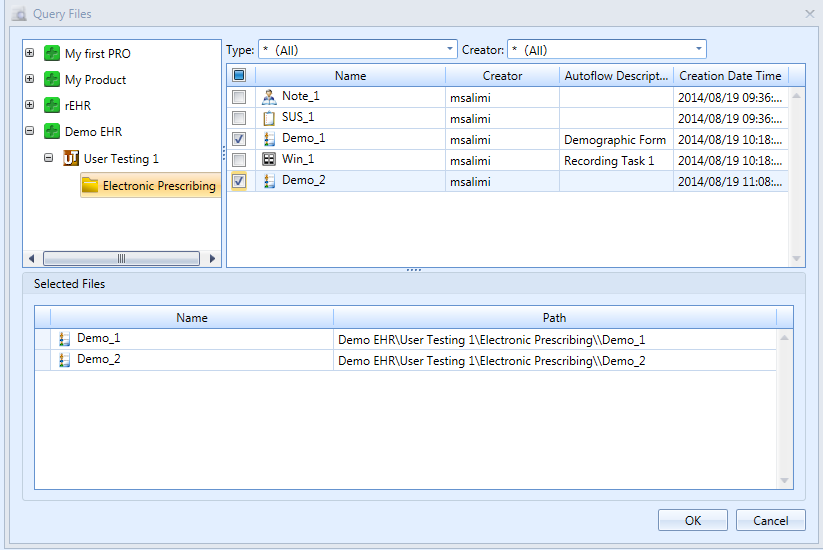The height and width of the screenshot is (550, 823).
Task: Expand the My Product tree node
Action: coord(30,80)
